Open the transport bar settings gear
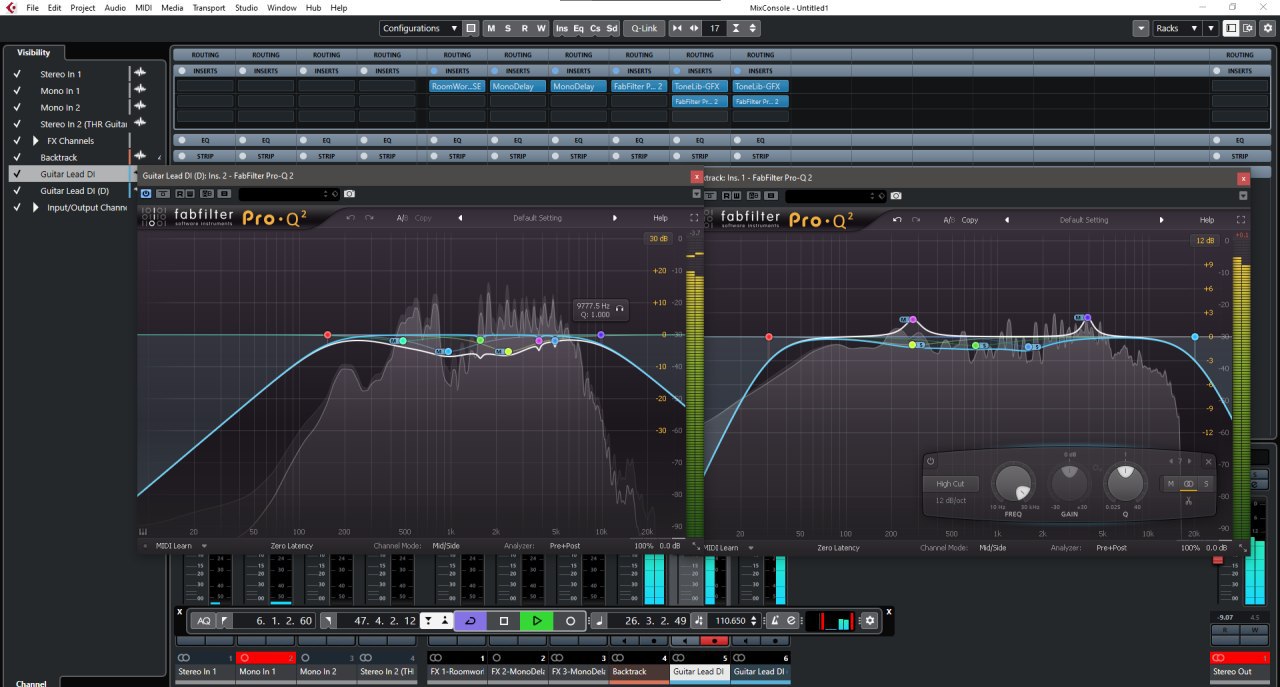This screenshot has width=1280, height=687. point(869,621)
